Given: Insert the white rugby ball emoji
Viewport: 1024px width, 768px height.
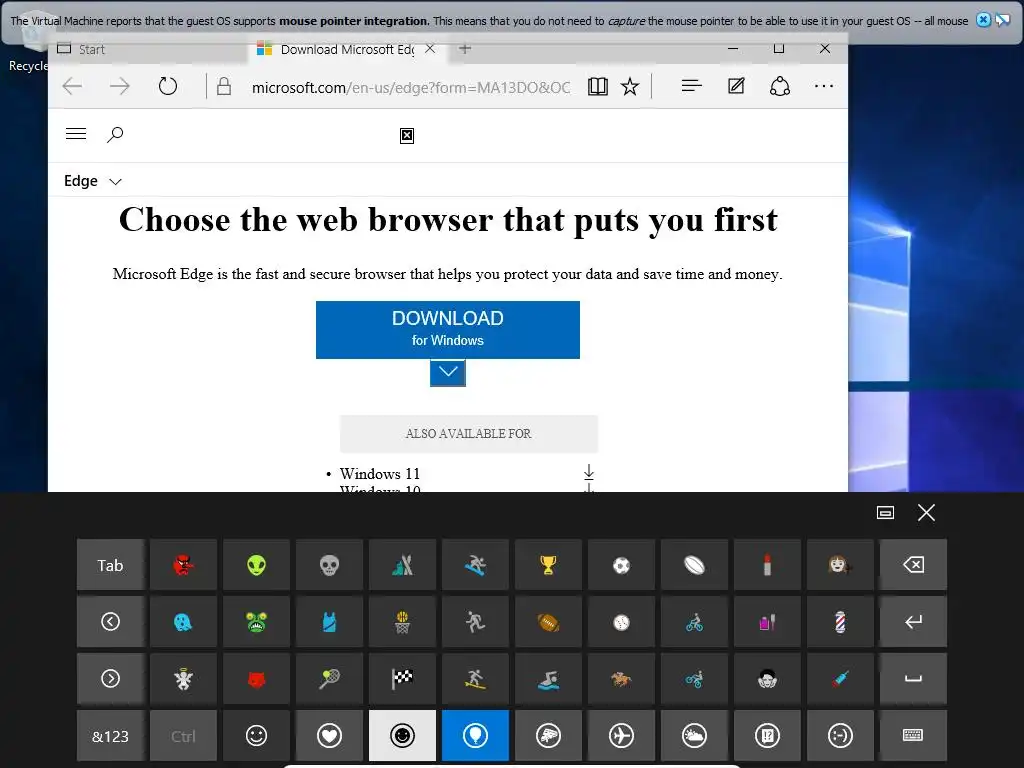Looking at the screenshot, I should 694,565.
